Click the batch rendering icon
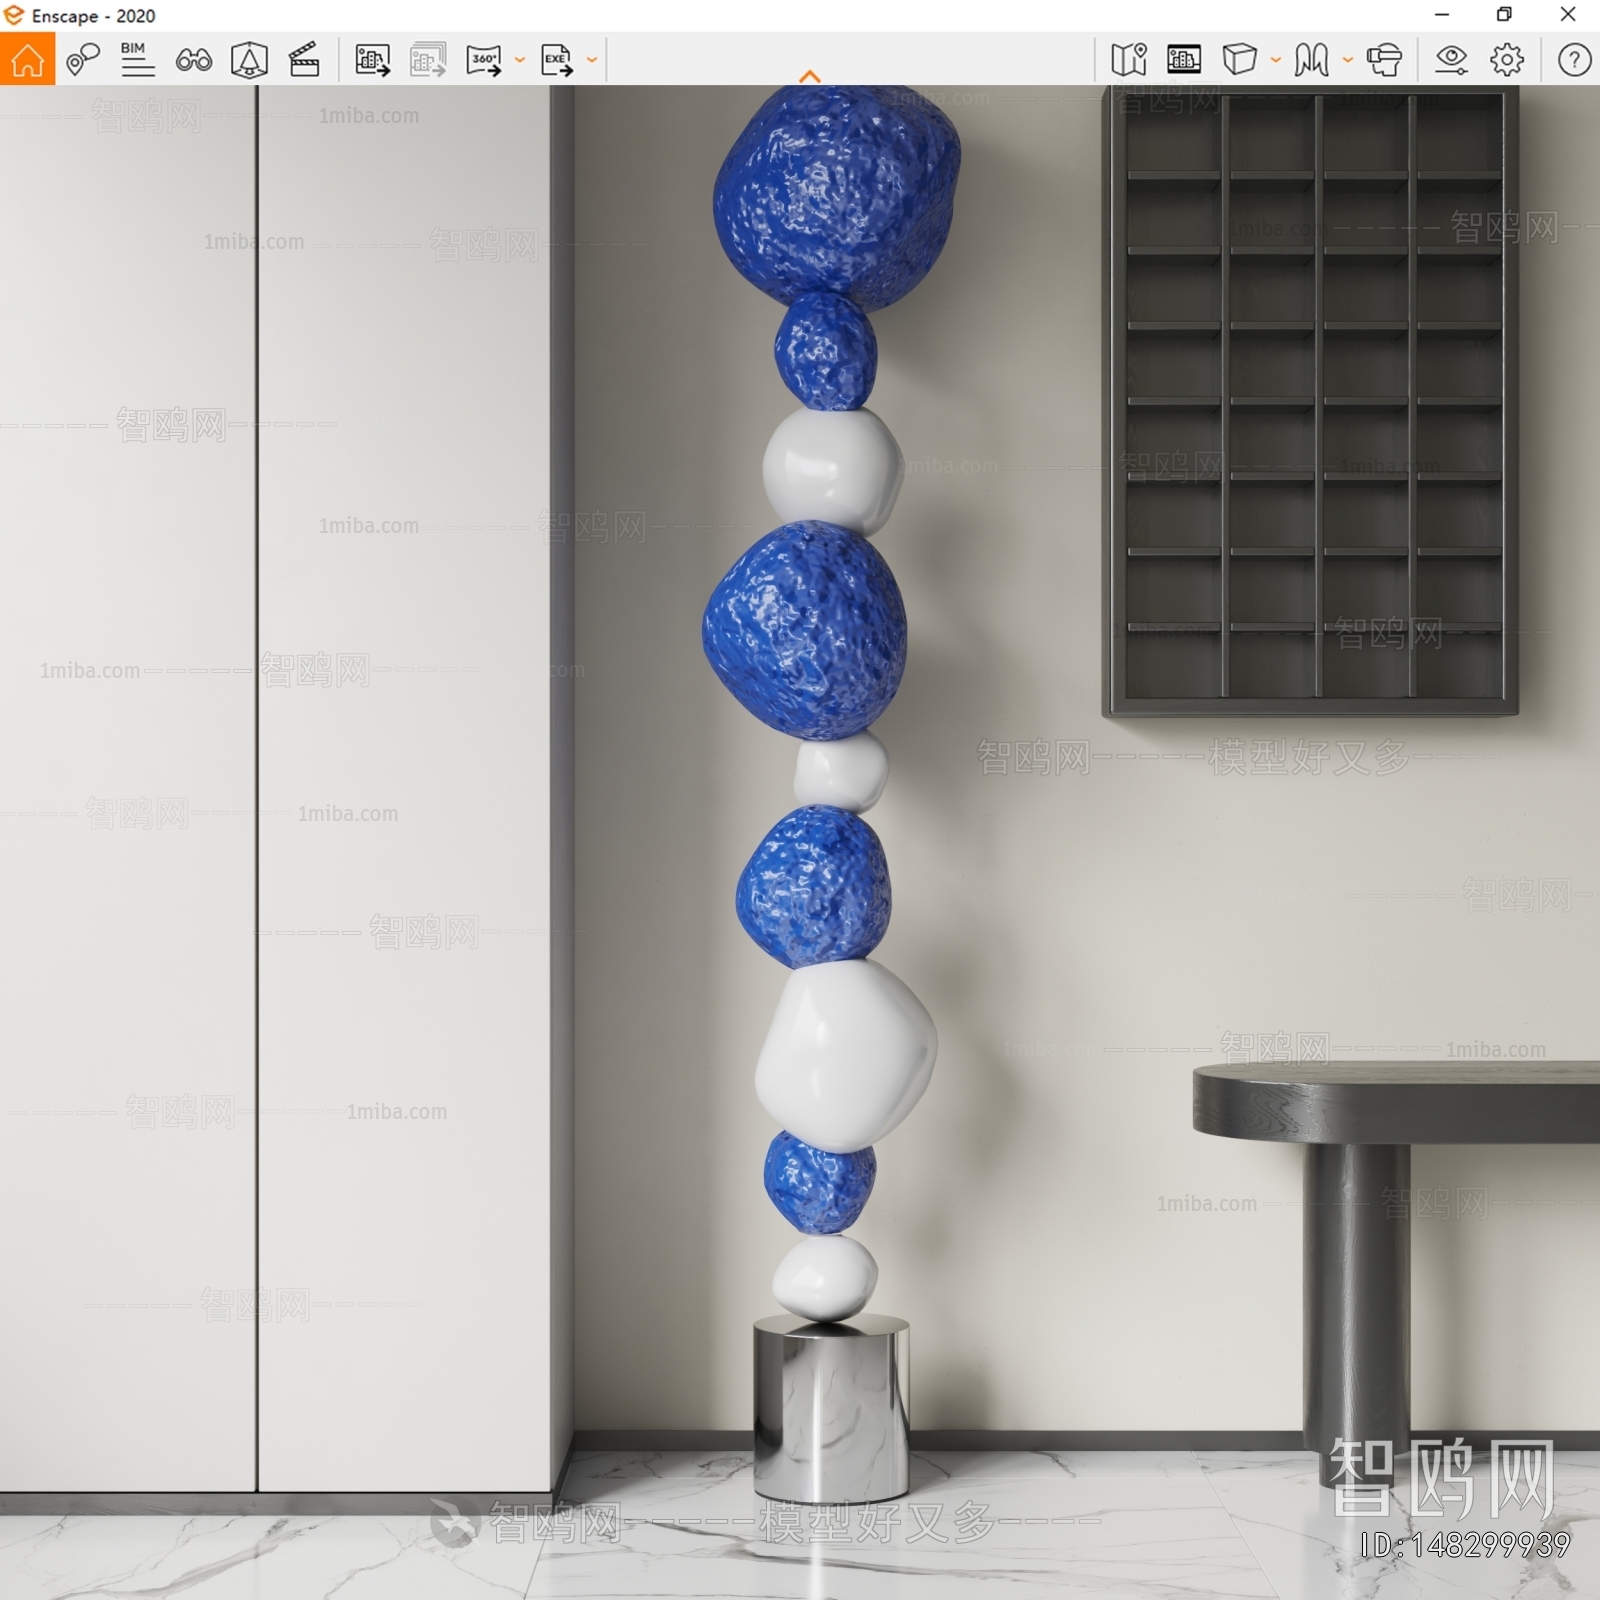Screen dimensions: 1600x1600 (x=428, y=60)
